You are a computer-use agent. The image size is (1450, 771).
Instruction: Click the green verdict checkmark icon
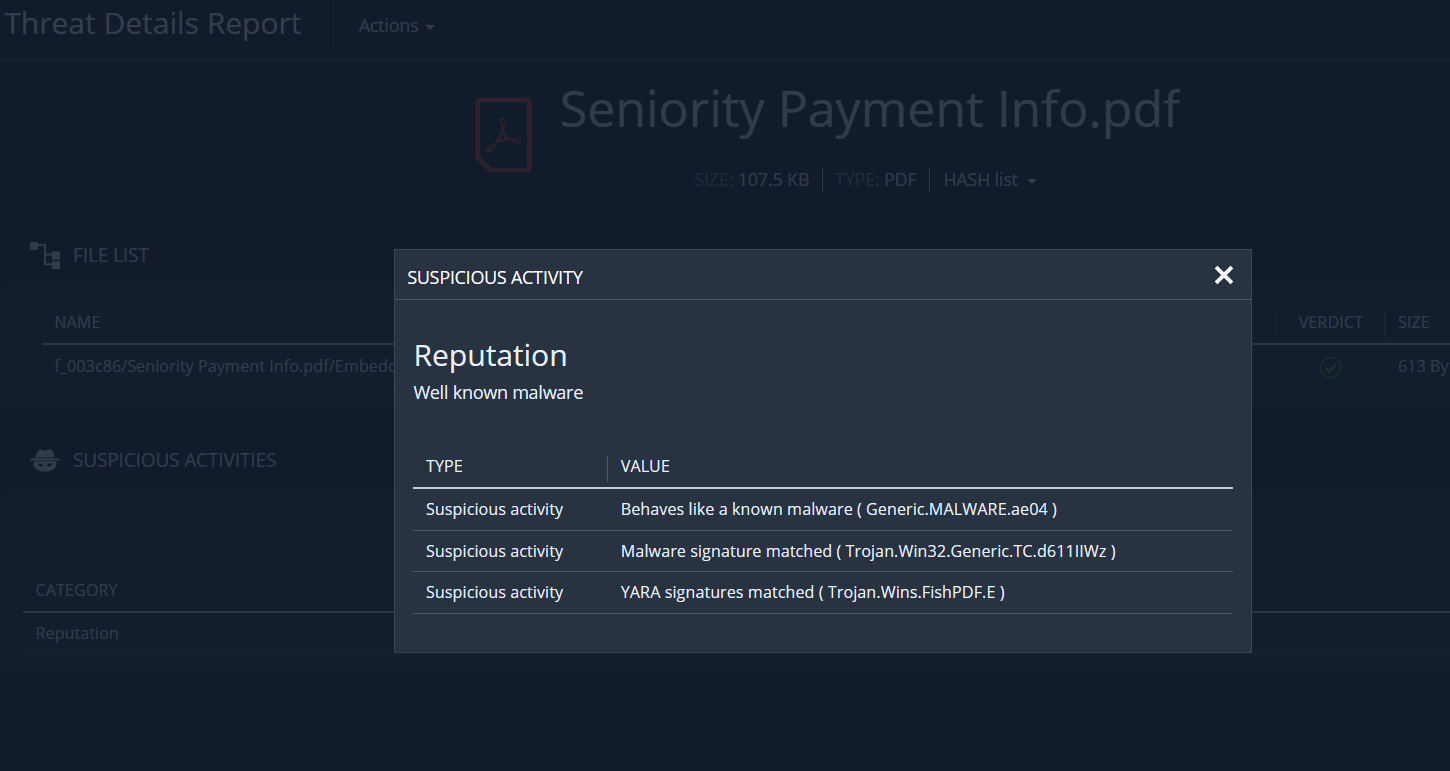coord(1330,367)
